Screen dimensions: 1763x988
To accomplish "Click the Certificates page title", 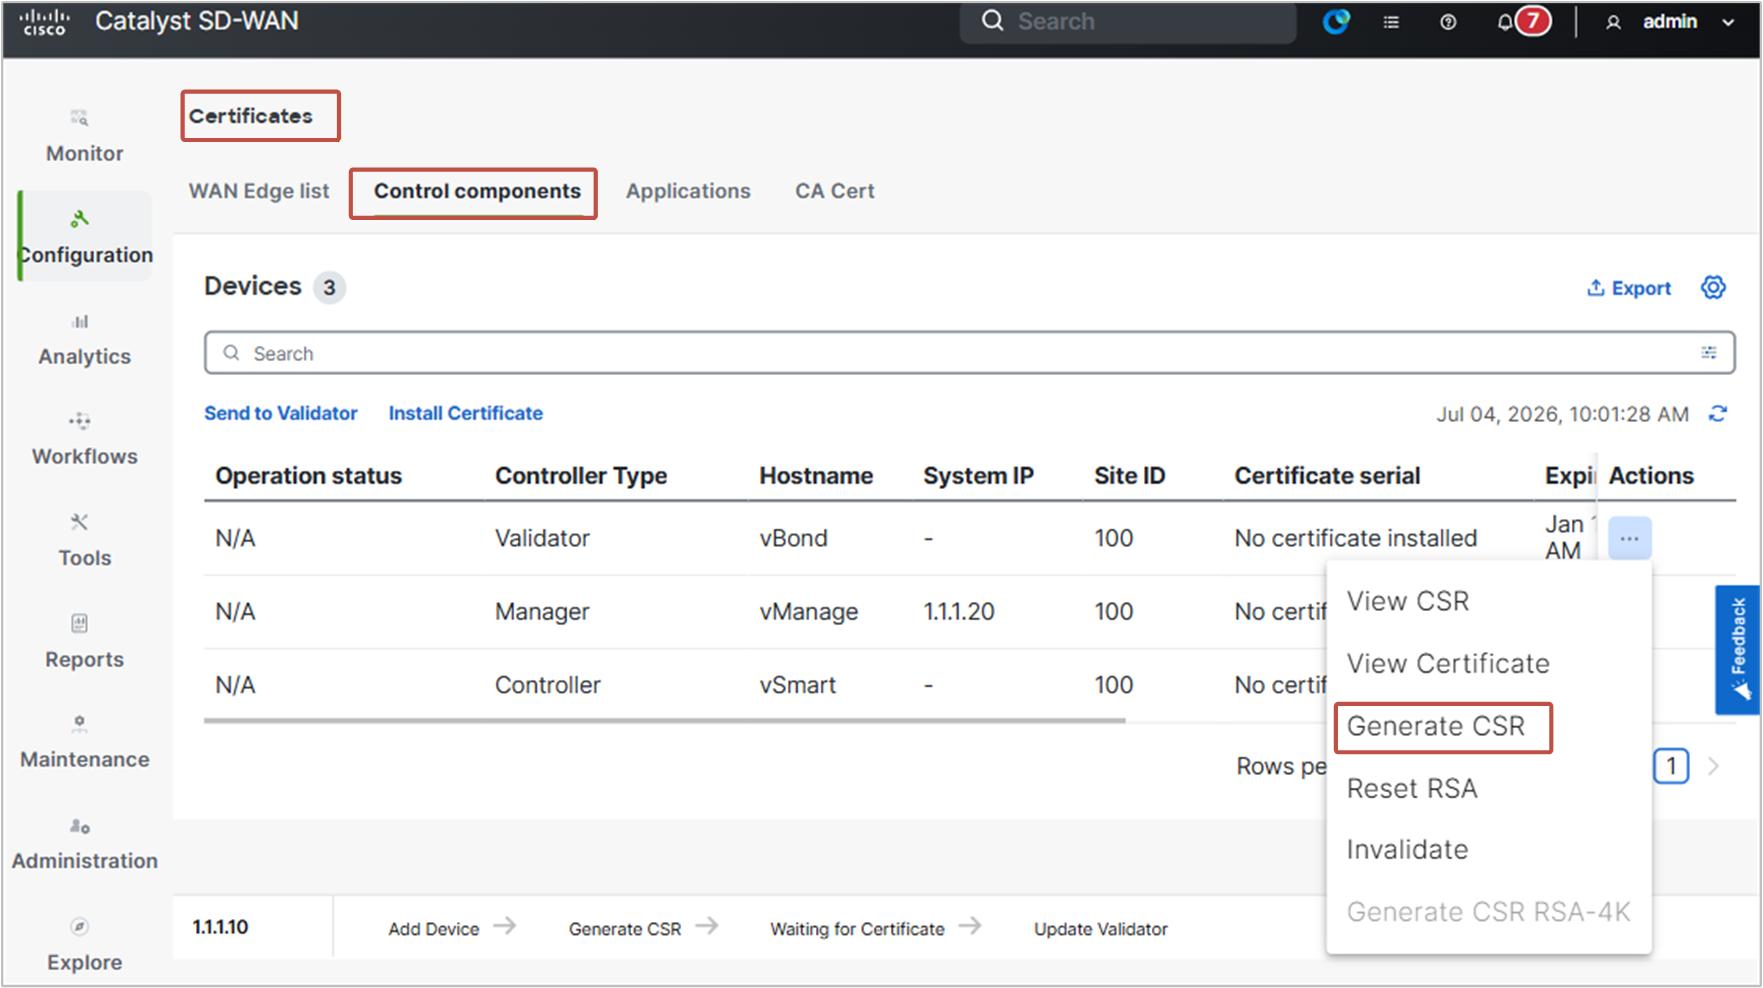I will 250,116.
